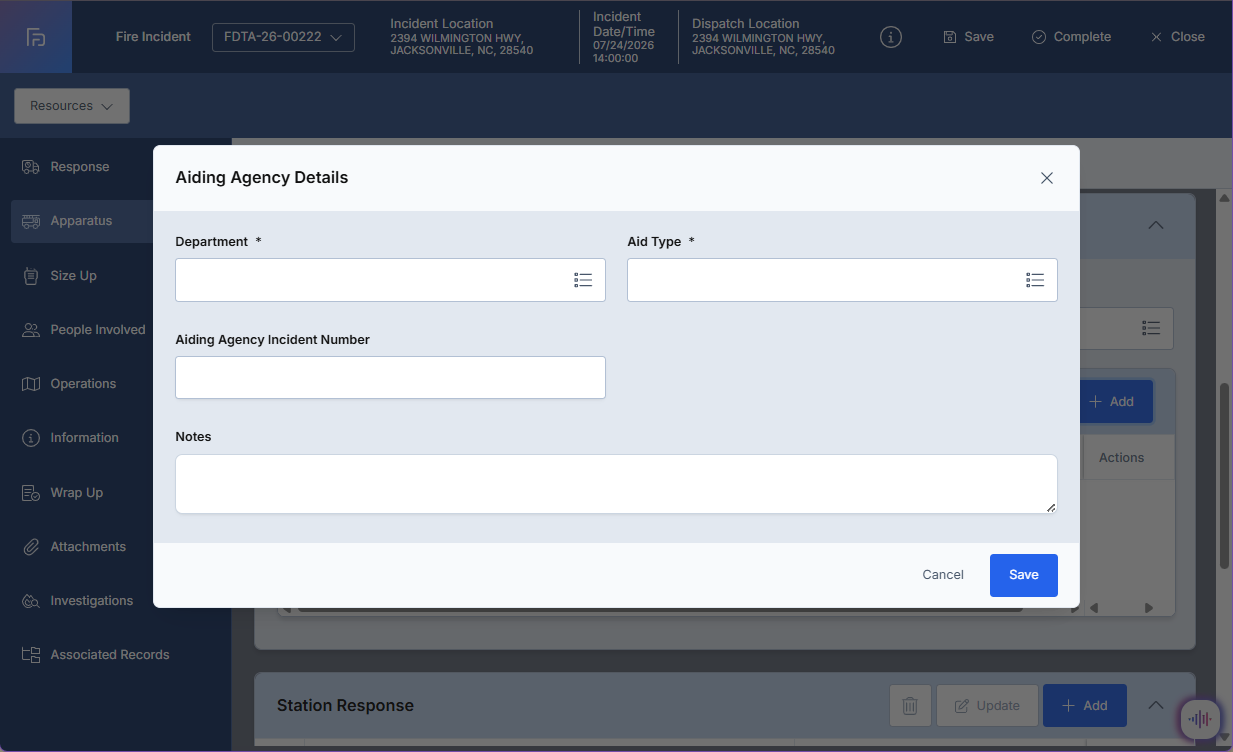Focus Aiding Agency Incident Number field

[x=390, y=378]
